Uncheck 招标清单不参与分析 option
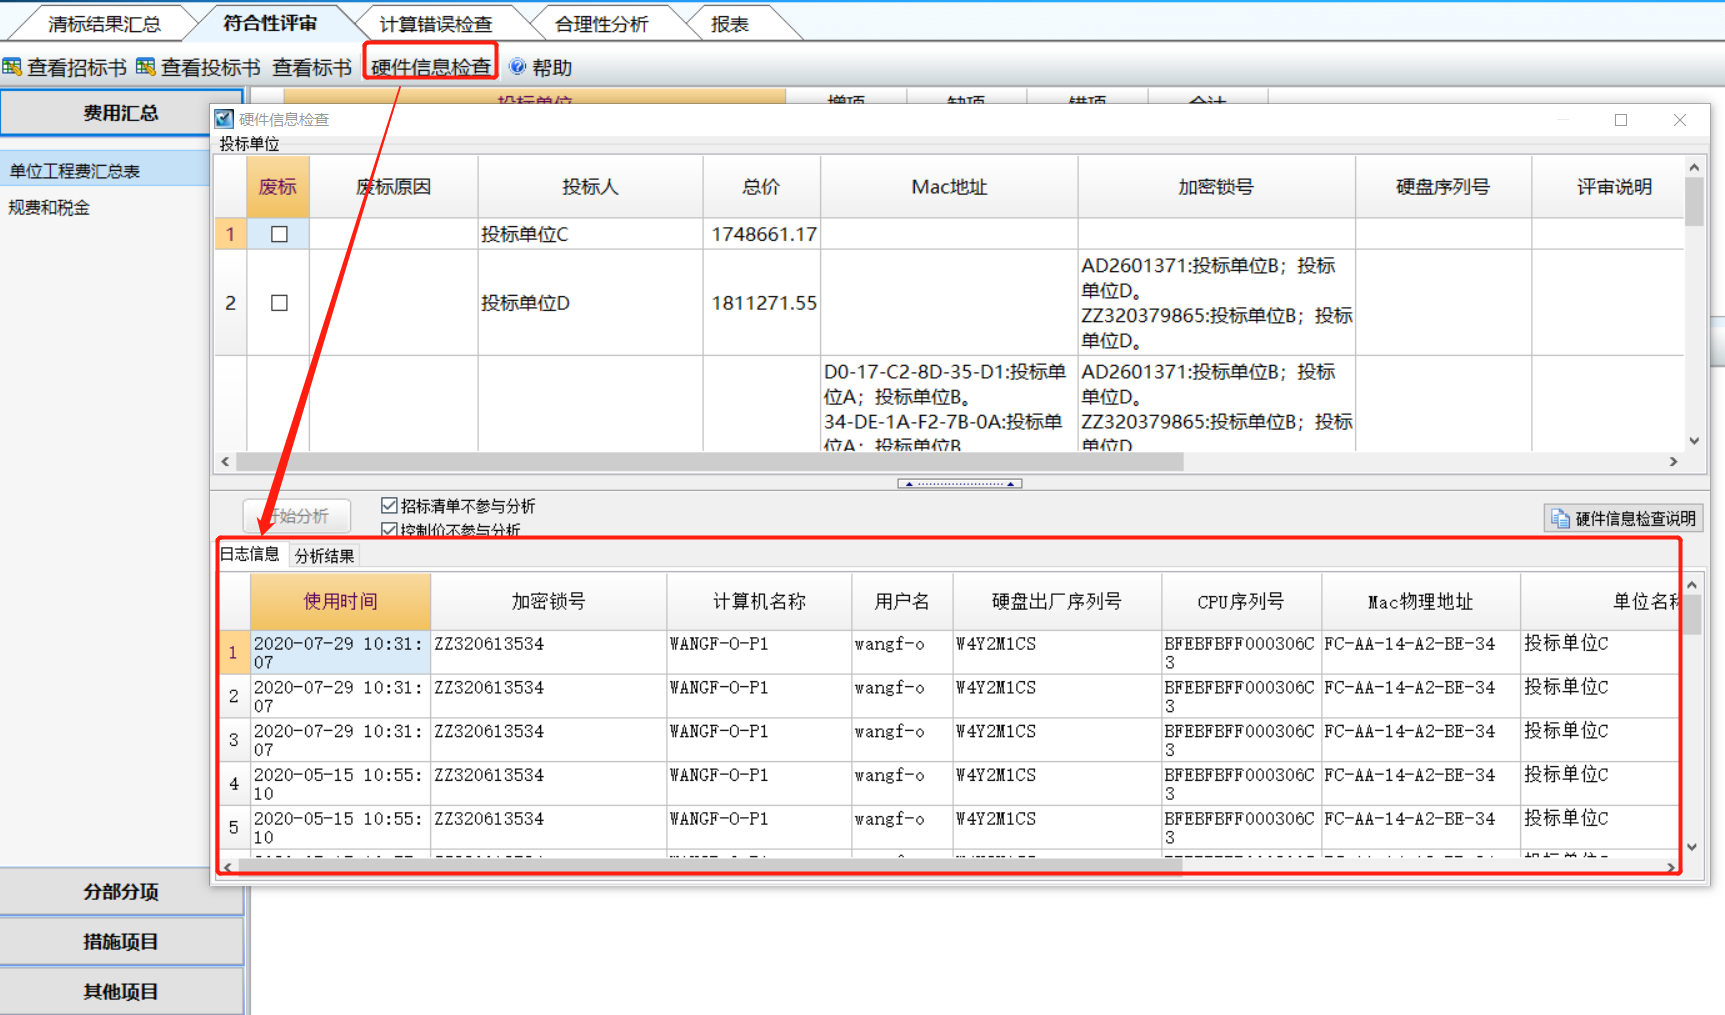 click(x=390, y=506)
